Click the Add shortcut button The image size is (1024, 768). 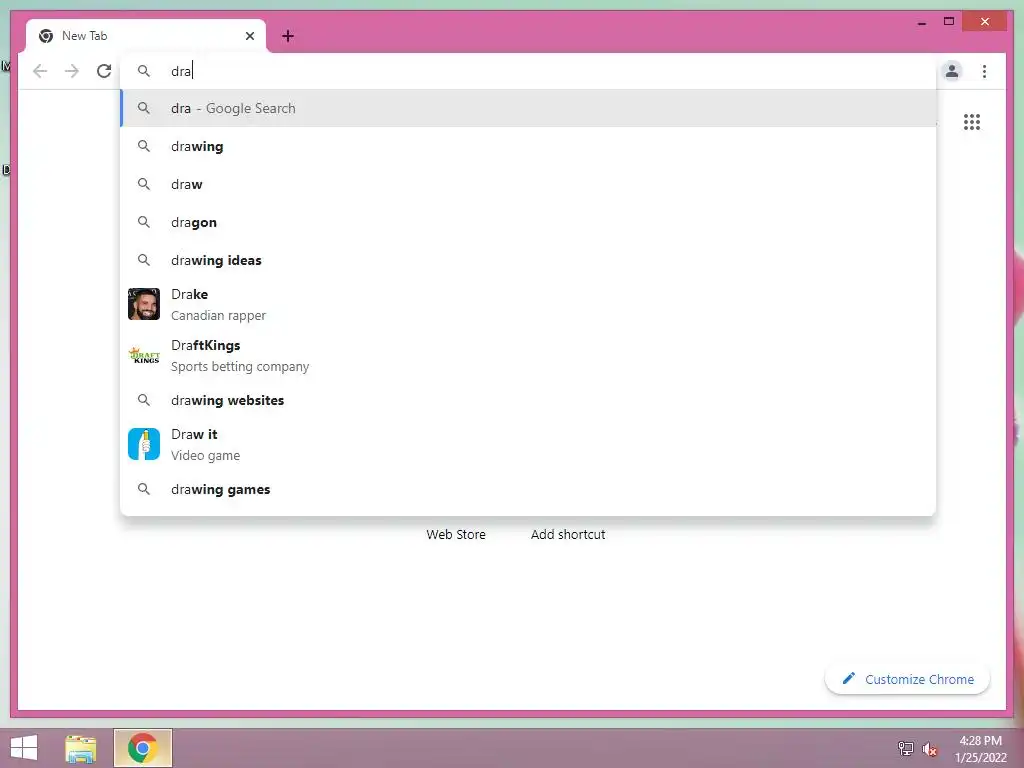568,534
